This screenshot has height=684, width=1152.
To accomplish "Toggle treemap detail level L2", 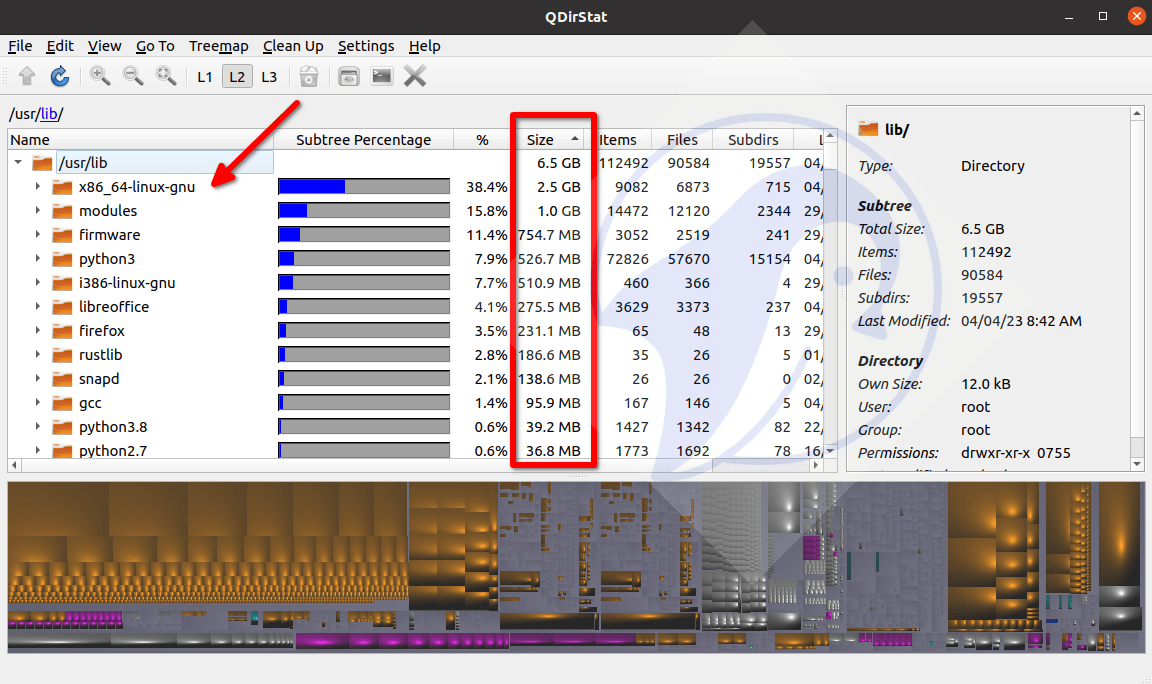I will [x=237, y=76].
